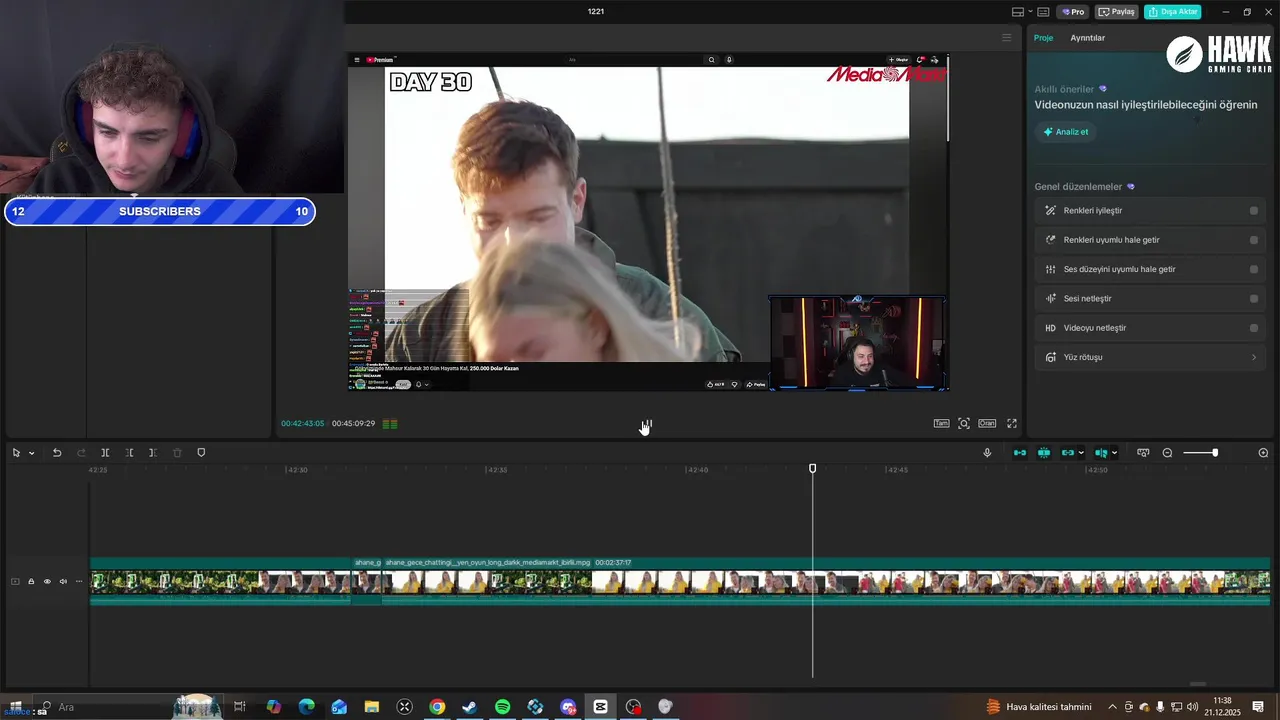Image resolution: width=1280 pixels, height=720 pixels.
Task: Open the track options three-dot icon
Action: point(79,581)
